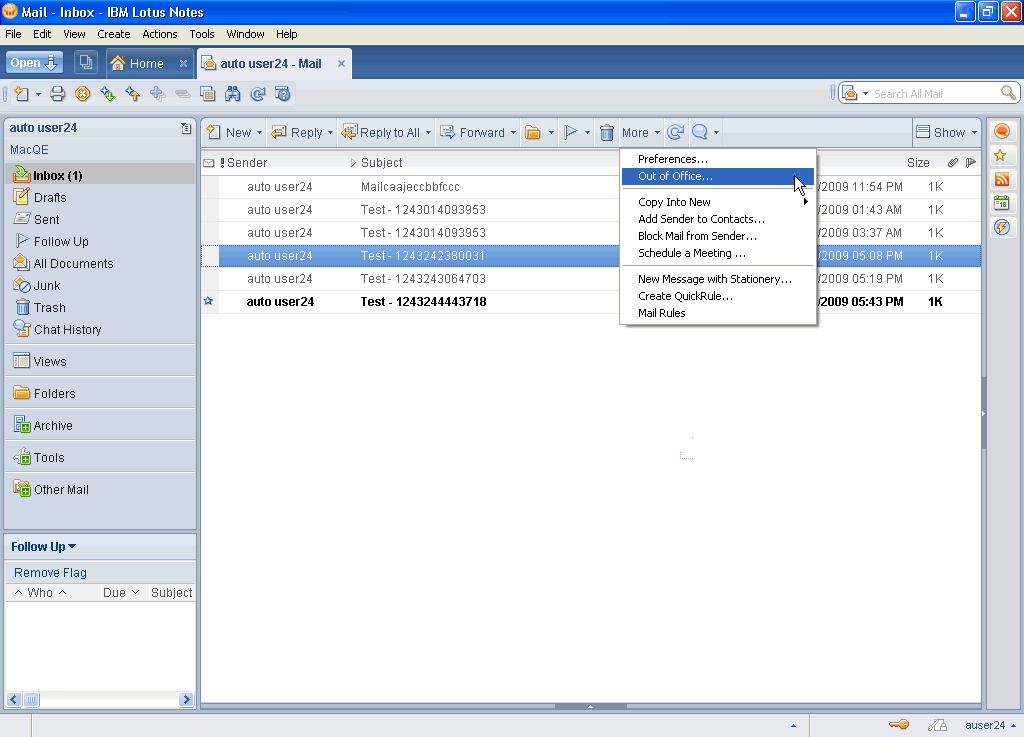Select Out of Office menu entry
This screenshot has height=737, width=1024.
675,176
